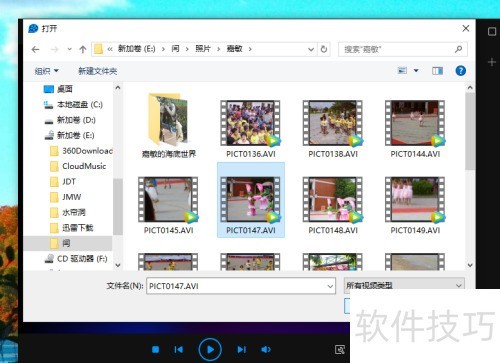Expand chevron after 新加卷 (E:) in path
500x363 pixels.
point(163,49)
